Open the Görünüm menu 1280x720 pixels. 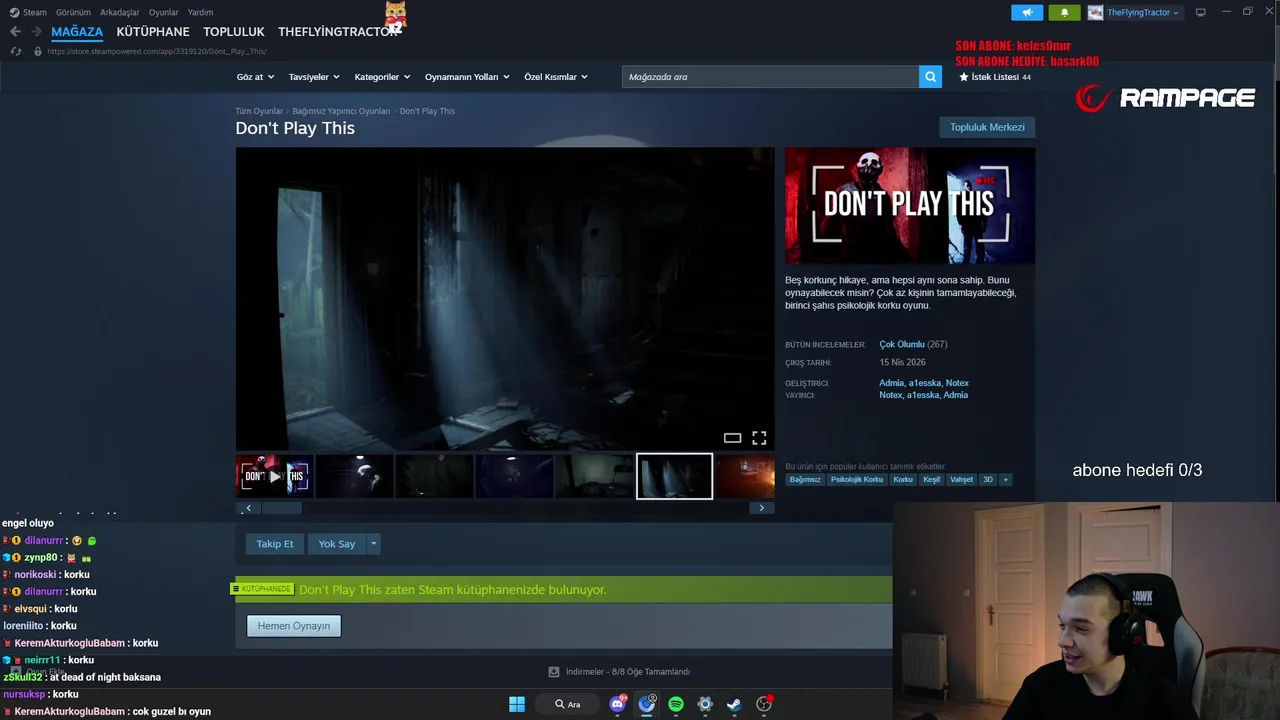pos(73,12)
